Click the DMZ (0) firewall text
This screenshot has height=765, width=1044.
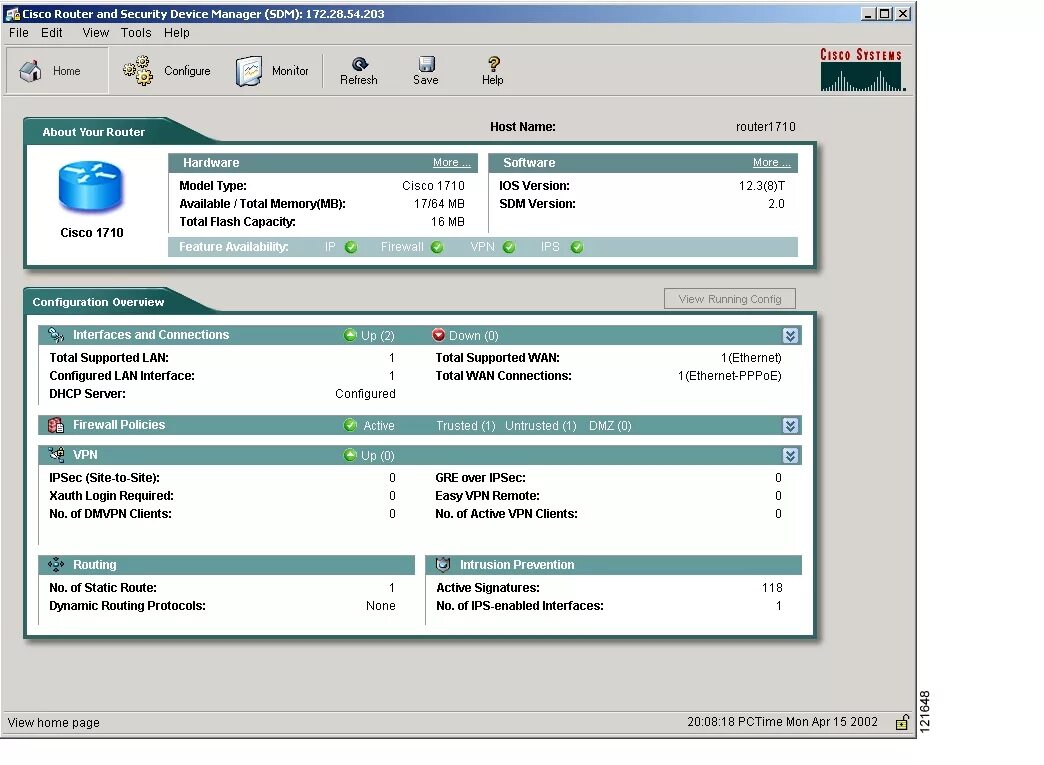(x=610, y=425)
